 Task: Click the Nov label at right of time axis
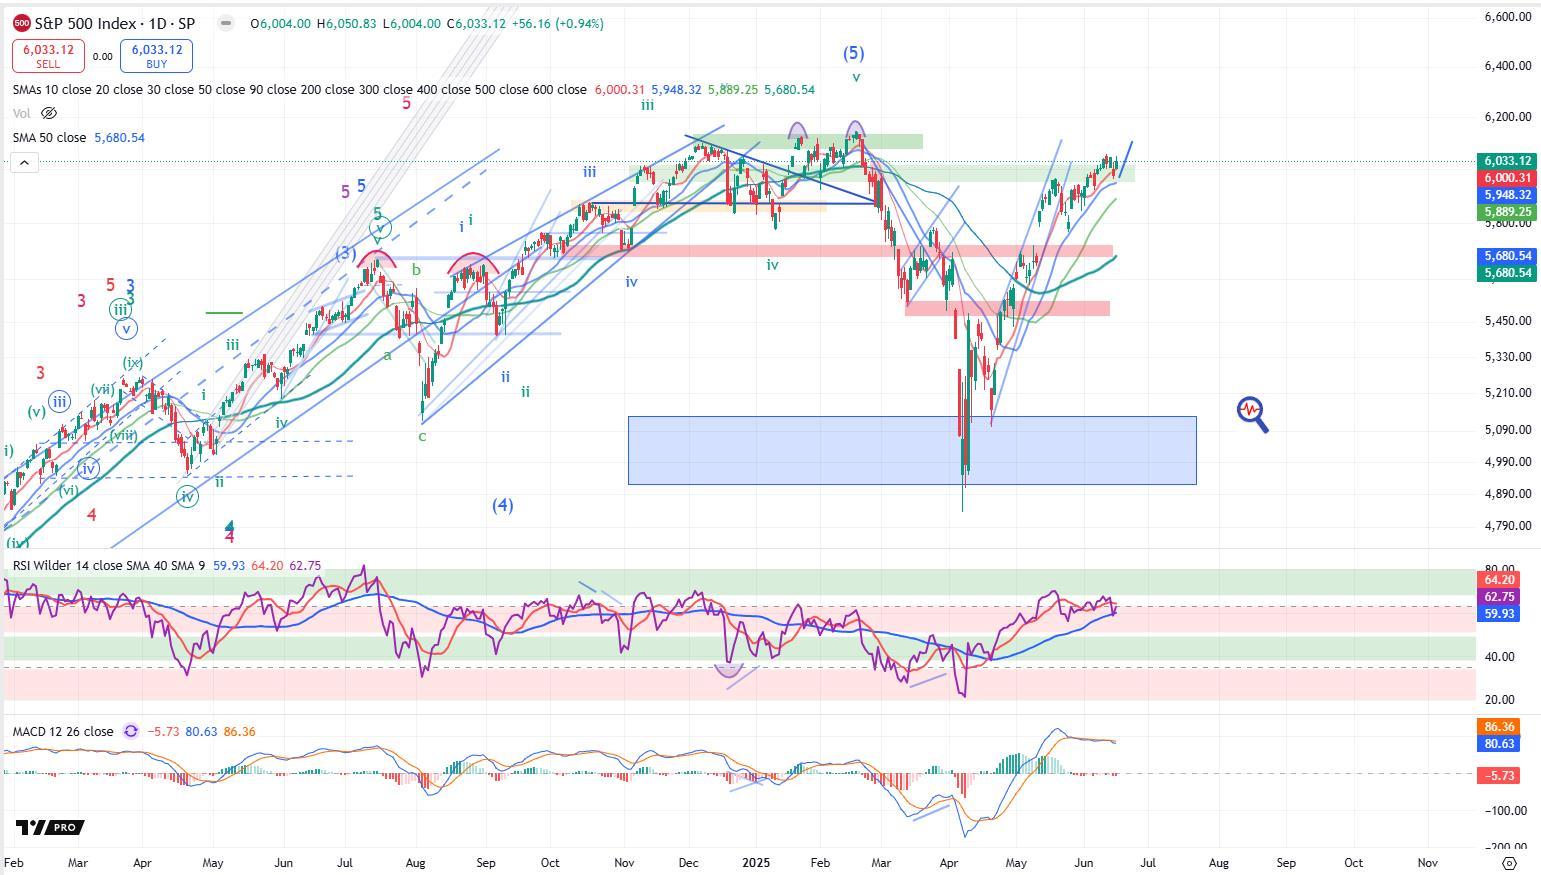tap(1428, 862)
